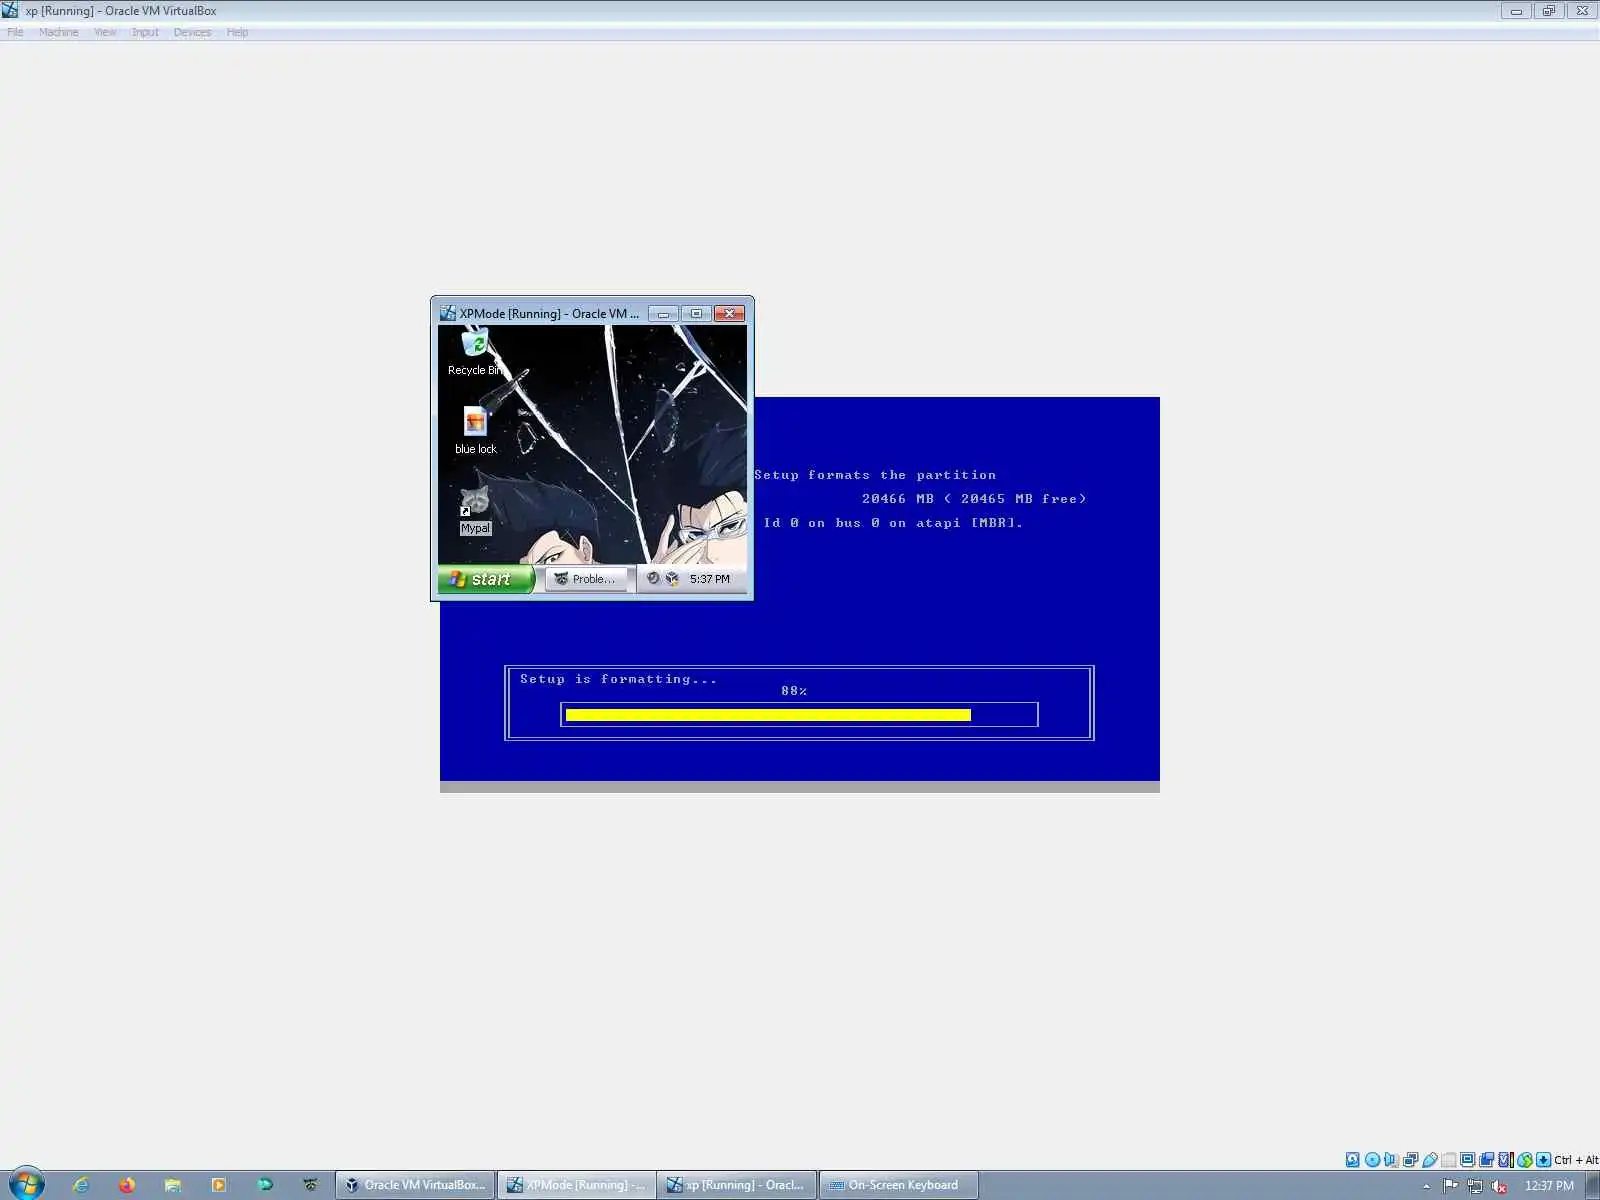
Task: Maximize the XPMode VirtualBox window
Action: pos(696,314)
